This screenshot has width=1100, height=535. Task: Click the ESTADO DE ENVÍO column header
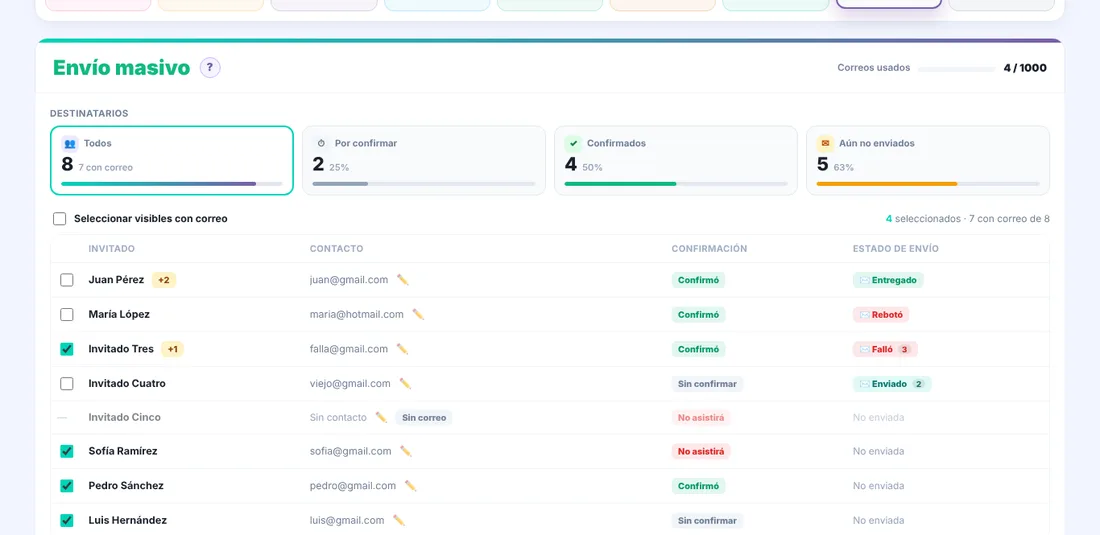point(896,249)
